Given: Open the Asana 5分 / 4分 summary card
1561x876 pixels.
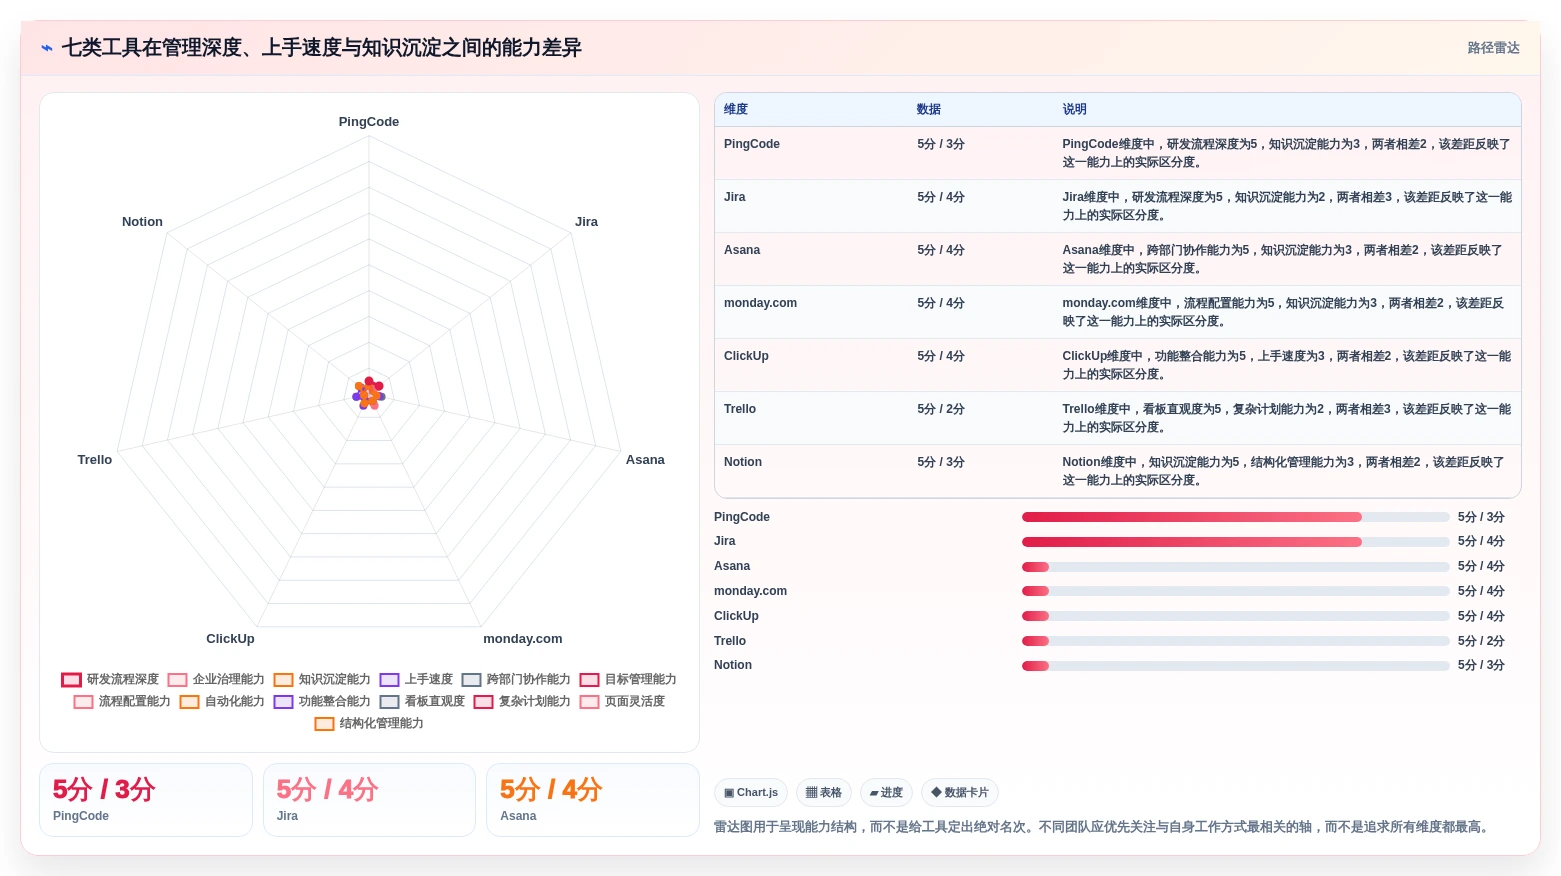Looking at the screenshot, I should point(592,800).
